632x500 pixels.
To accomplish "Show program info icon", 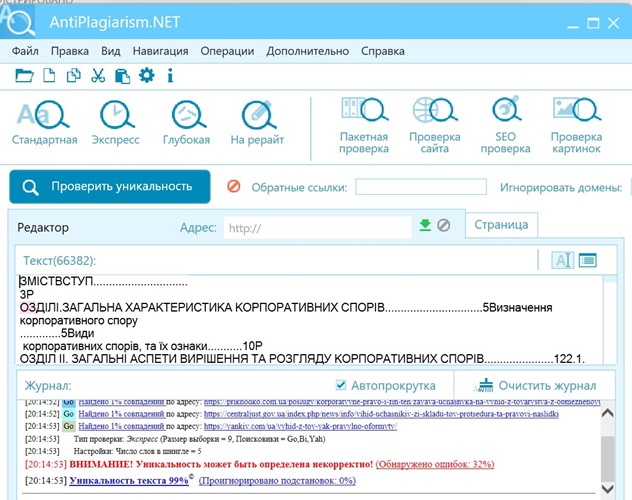I will [x=170, y=75].
